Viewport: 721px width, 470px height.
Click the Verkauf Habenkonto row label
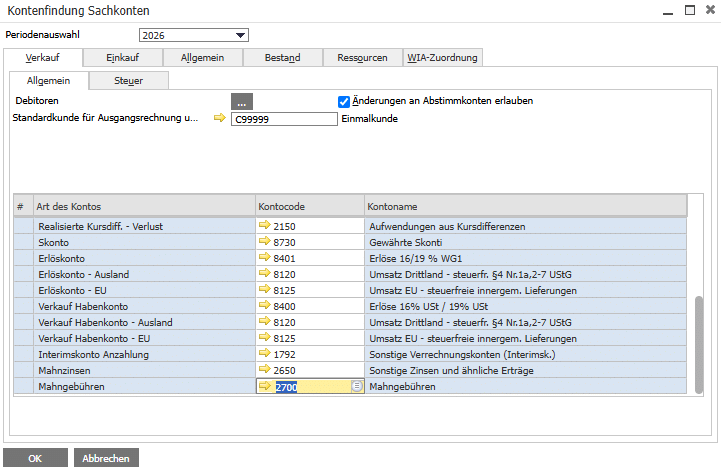pos(83,306)
